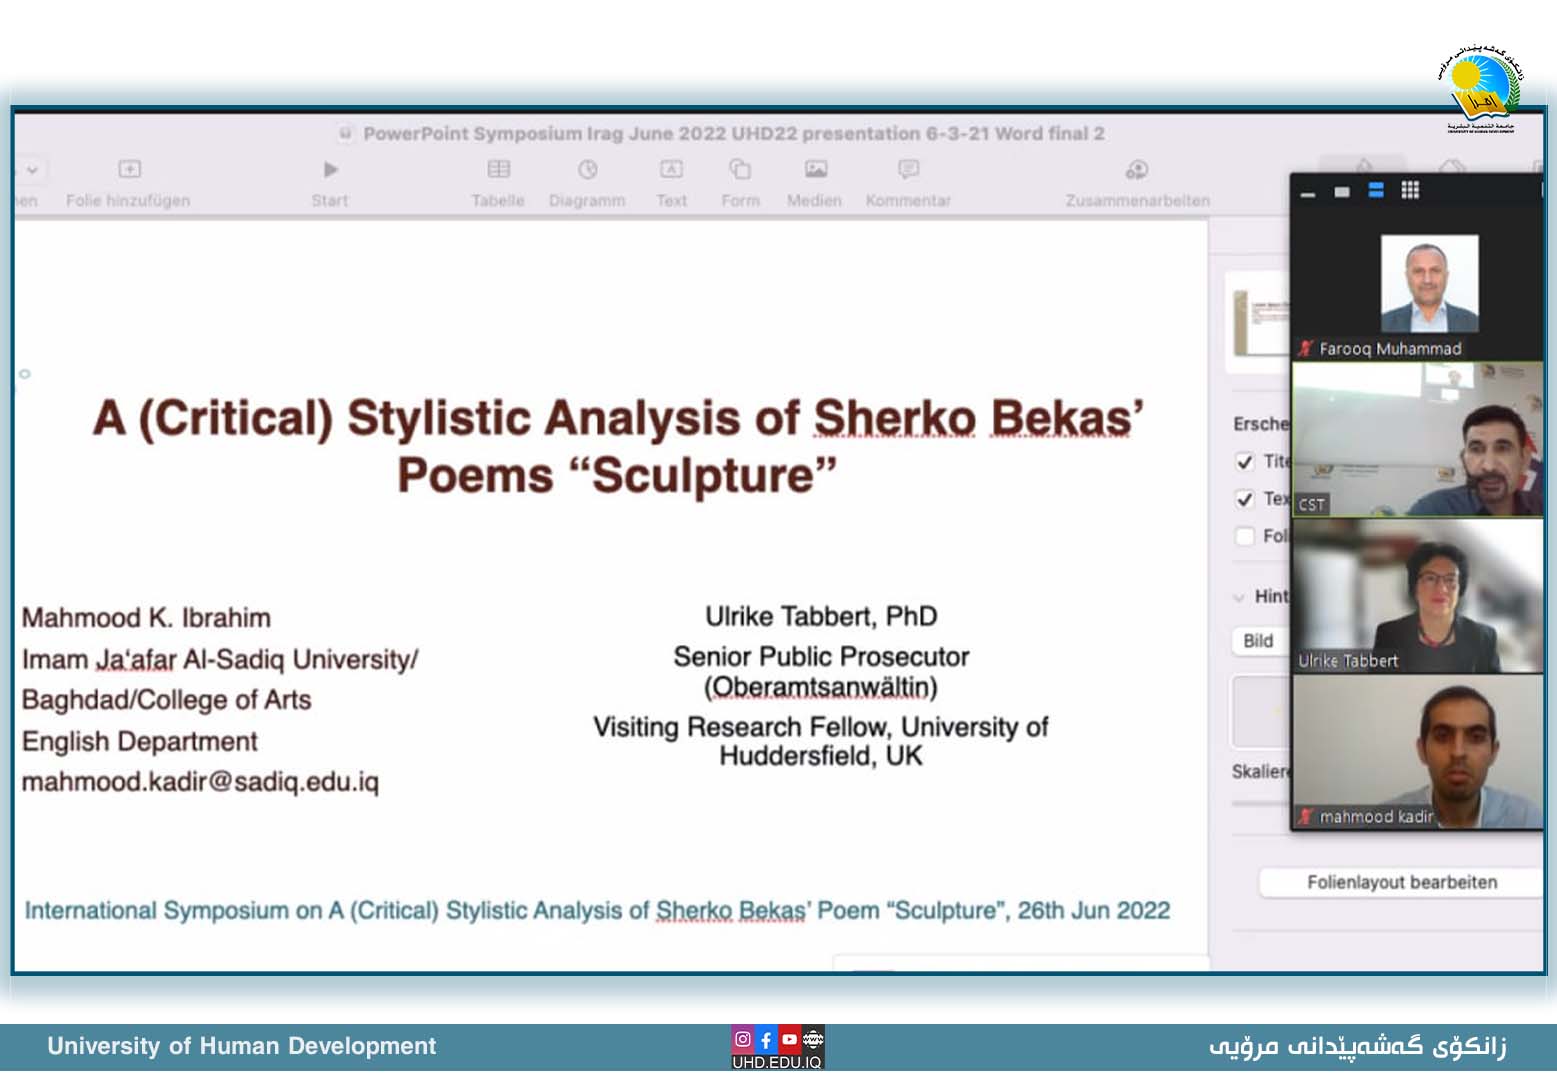This screenshot has width=1557, height=1080.
Task: Click the Visiting Research Fellow line
Action: (x=821, y=741)
